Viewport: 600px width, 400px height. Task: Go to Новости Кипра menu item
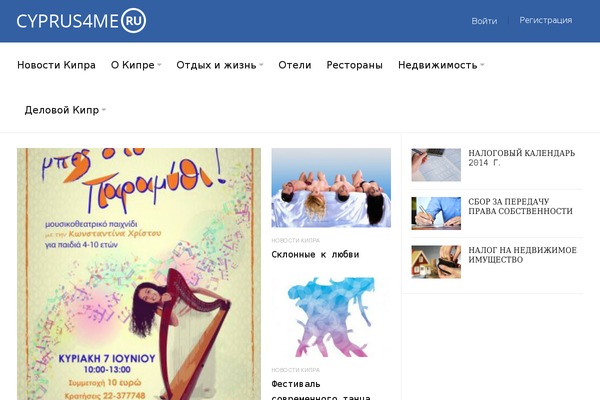pyautogui.click(x=56, y=65)
